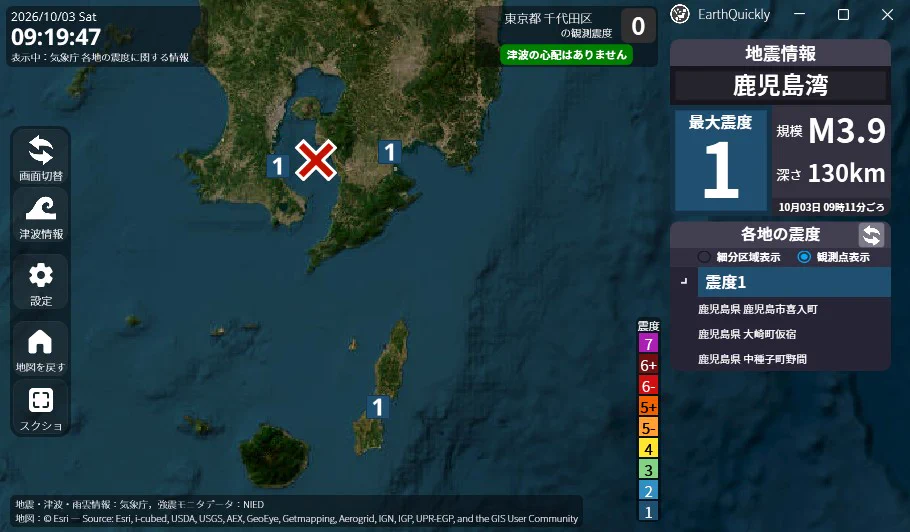The width and height of the screenshot is (910, 532).
Task: Click the 最大震度 1 panel
Action: pos(721,160)
